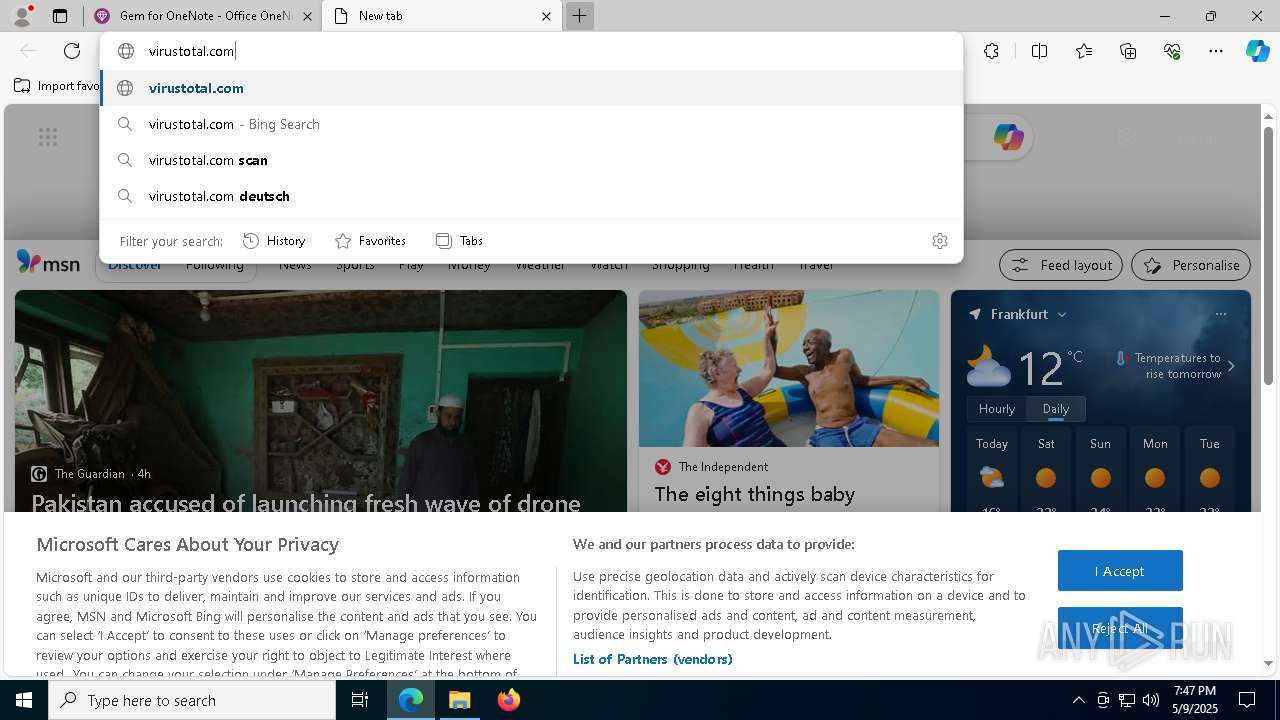Accept cookies with I Accept
Screen dimensions: 1280x720
click(1120, 571)
